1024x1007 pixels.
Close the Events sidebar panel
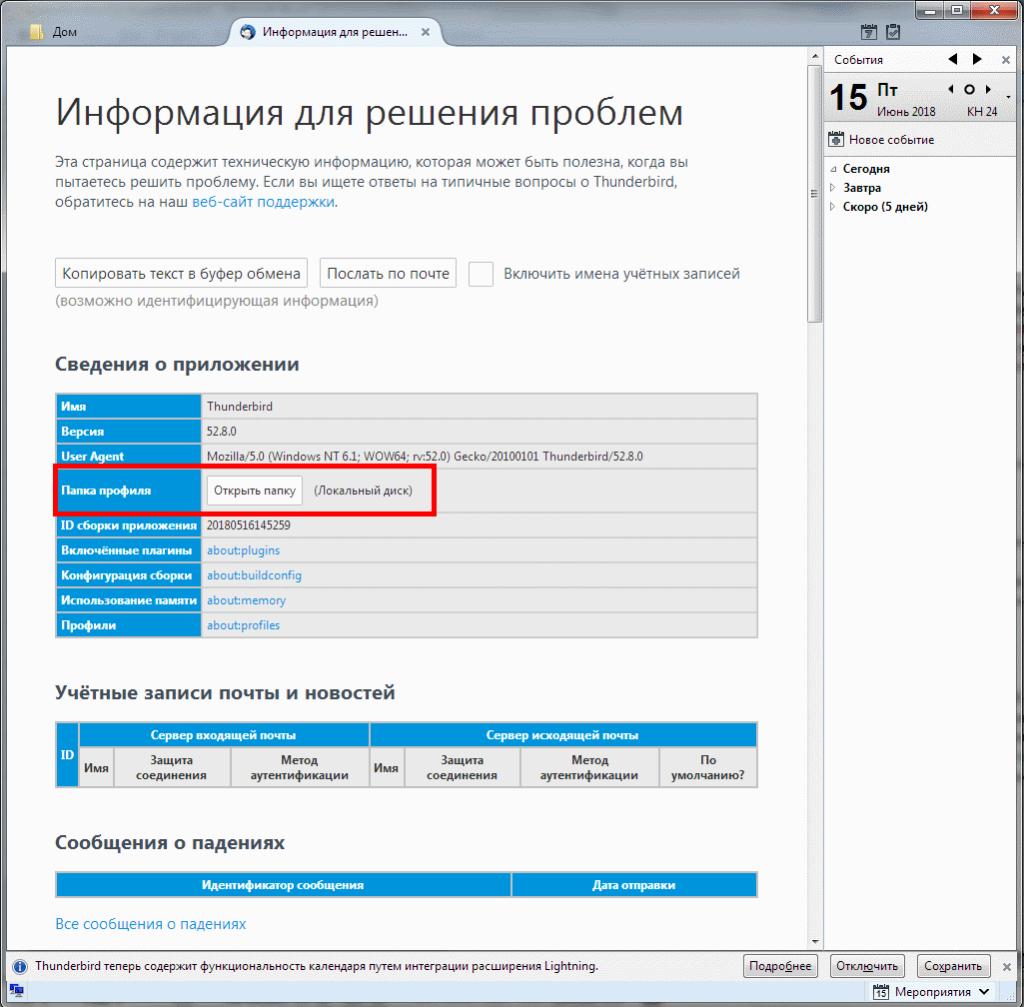coord(1005,60)
